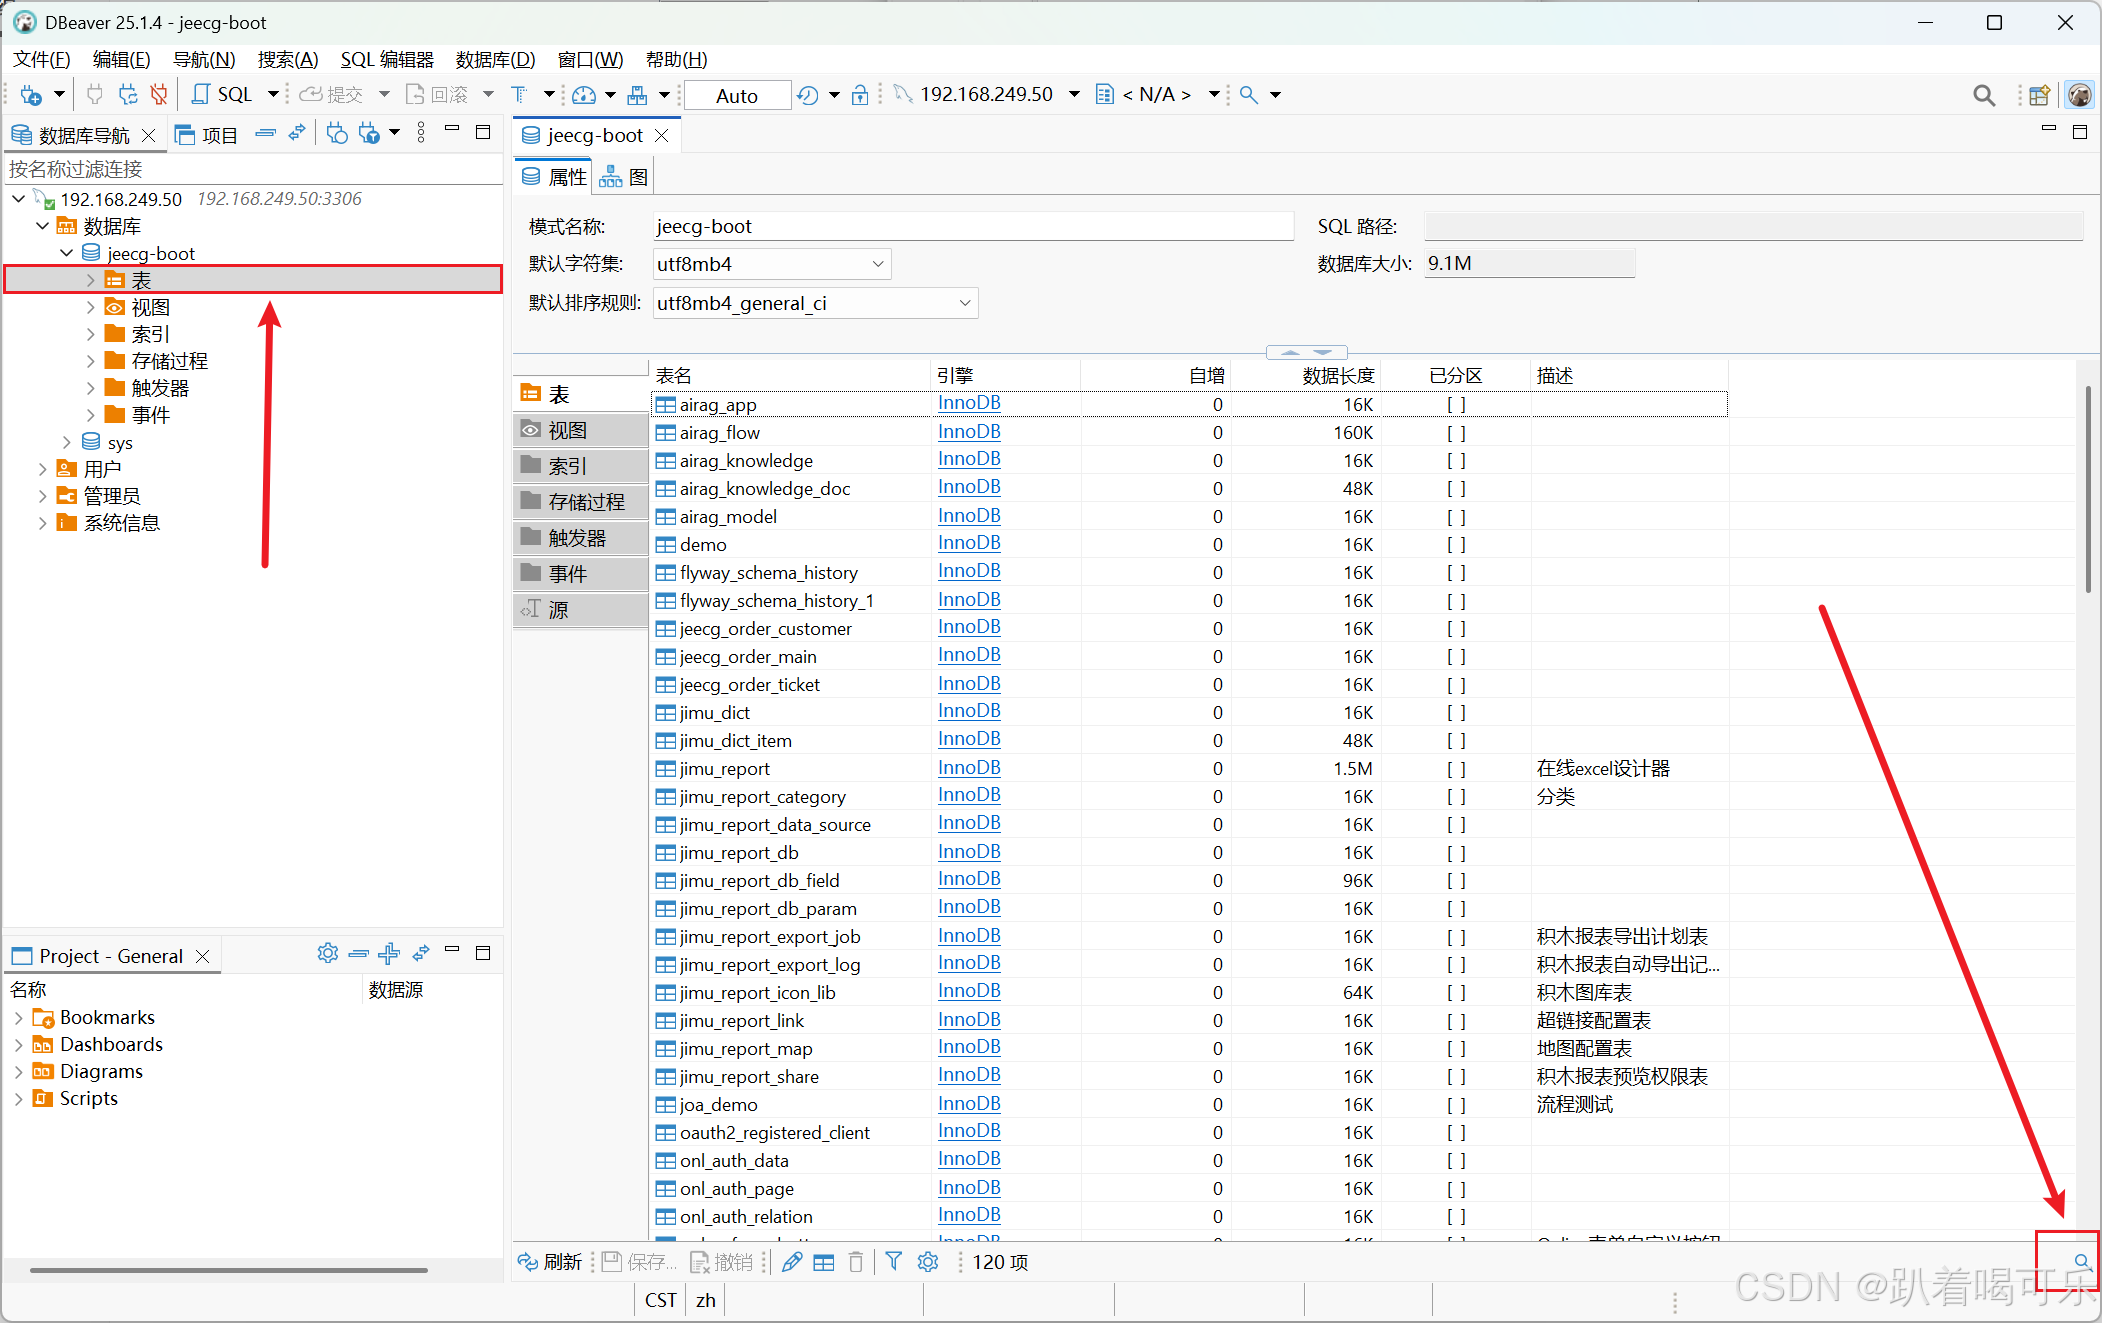
Task: Open grid settings via the gear icon
Action: click(x=927, y=1262)
